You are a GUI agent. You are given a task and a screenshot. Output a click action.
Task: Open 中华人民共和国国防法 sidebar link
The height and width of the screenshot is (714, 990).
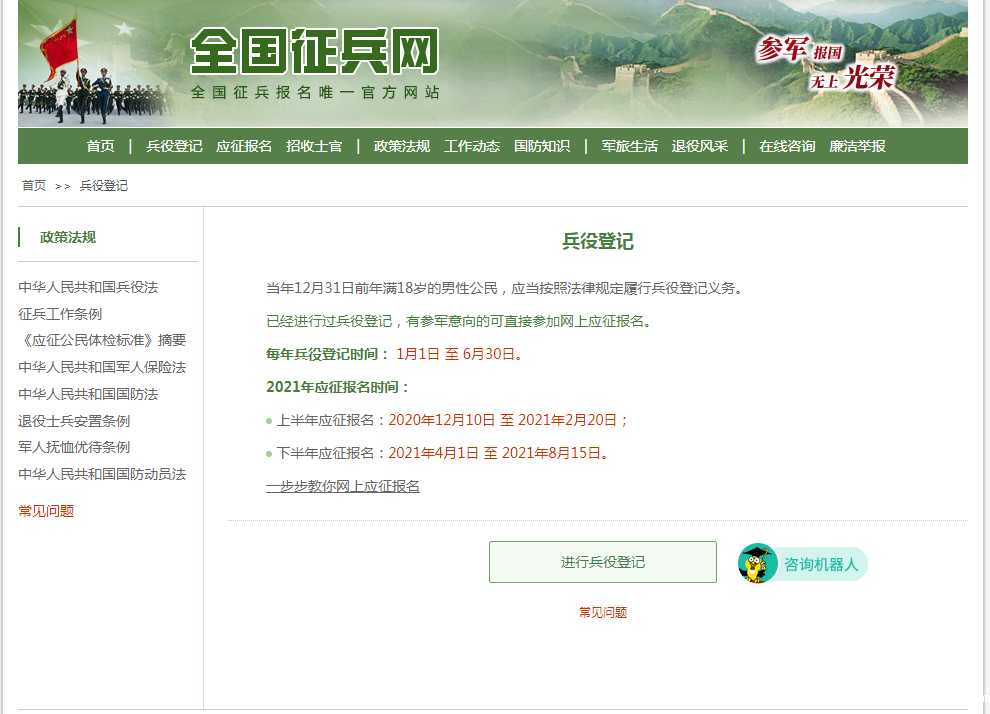click(x=88, y=394)
